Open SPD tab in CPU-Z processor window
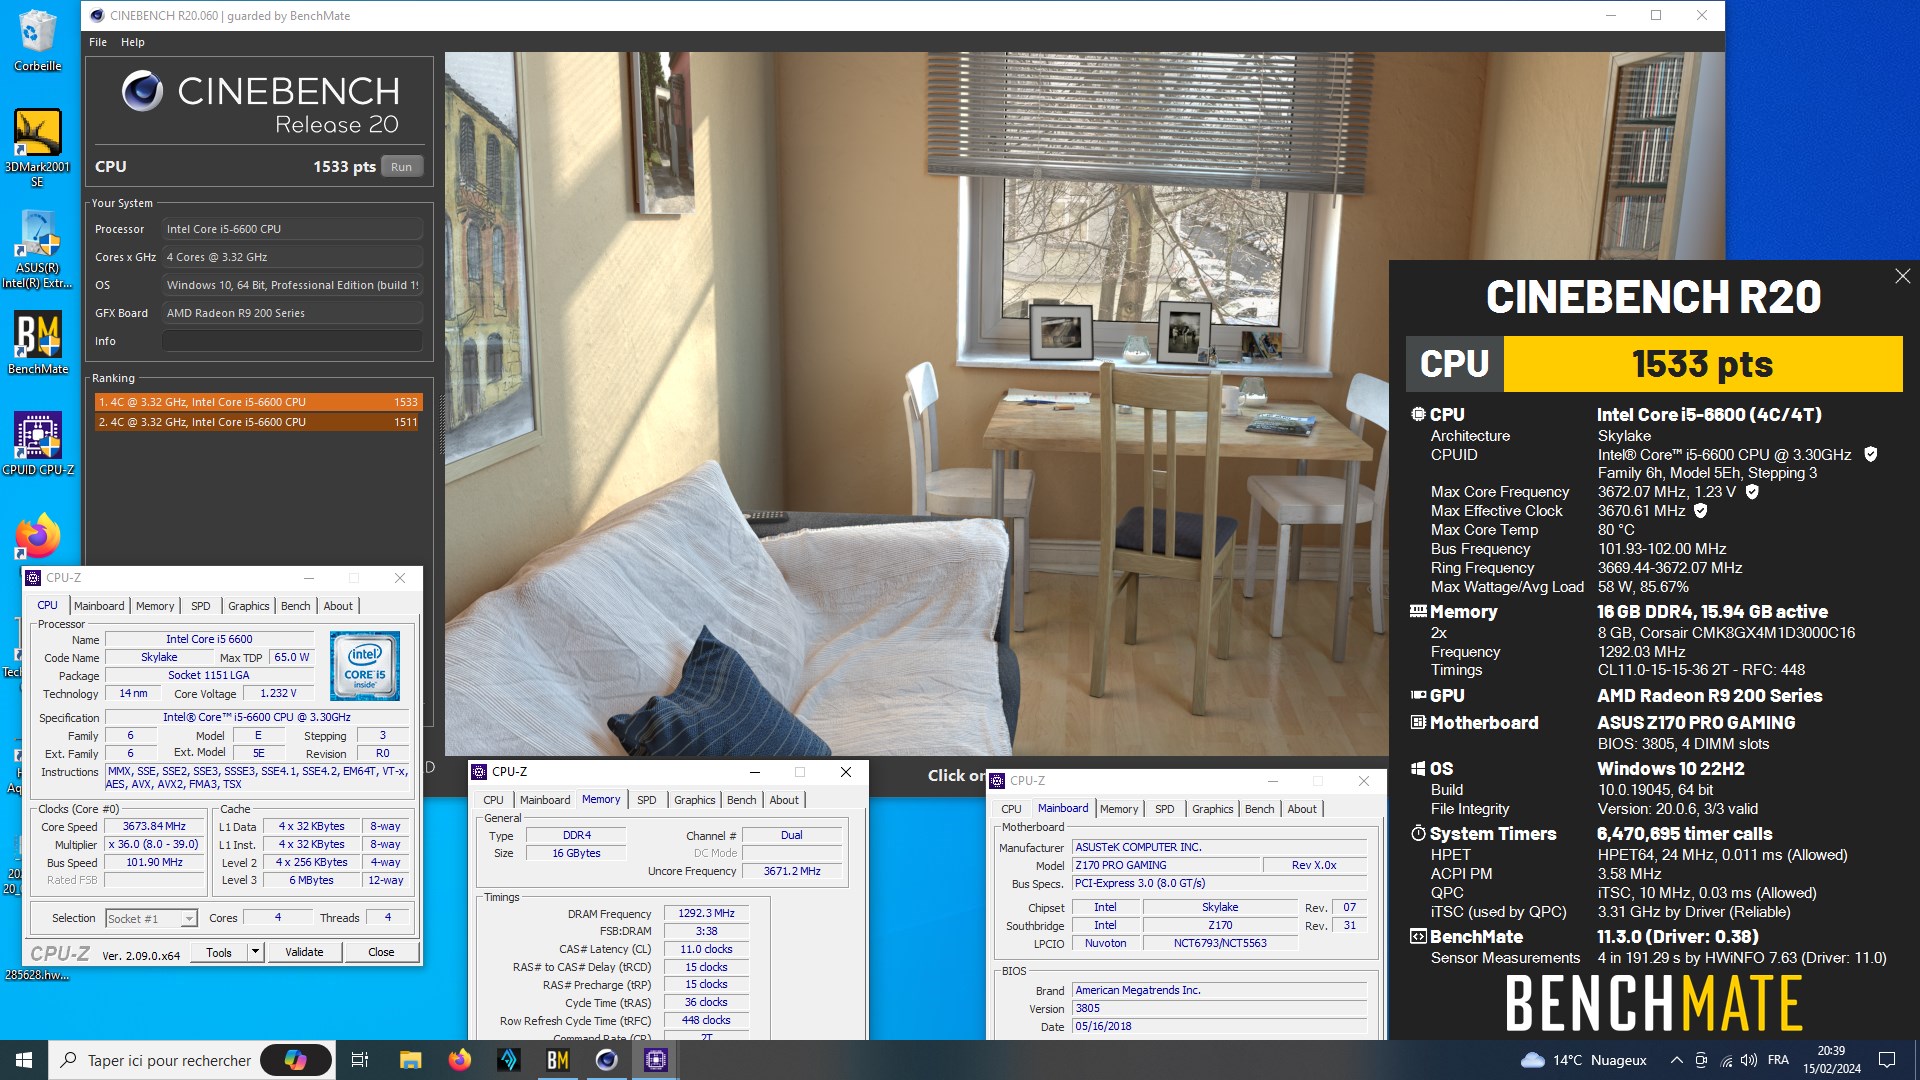The width and height of the screenshot is (1920, 1080). click(x=201, y=606)
